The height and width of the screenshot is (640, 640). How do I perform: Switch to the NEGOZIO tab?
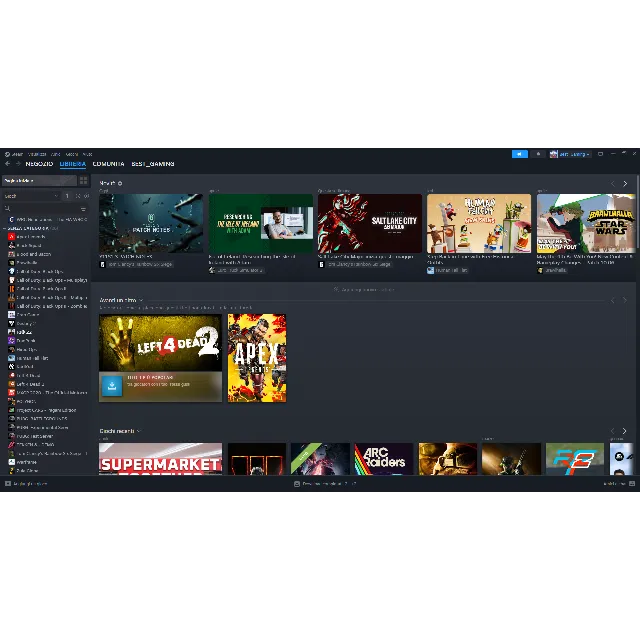pyautogui.click(x=39, y=164)
